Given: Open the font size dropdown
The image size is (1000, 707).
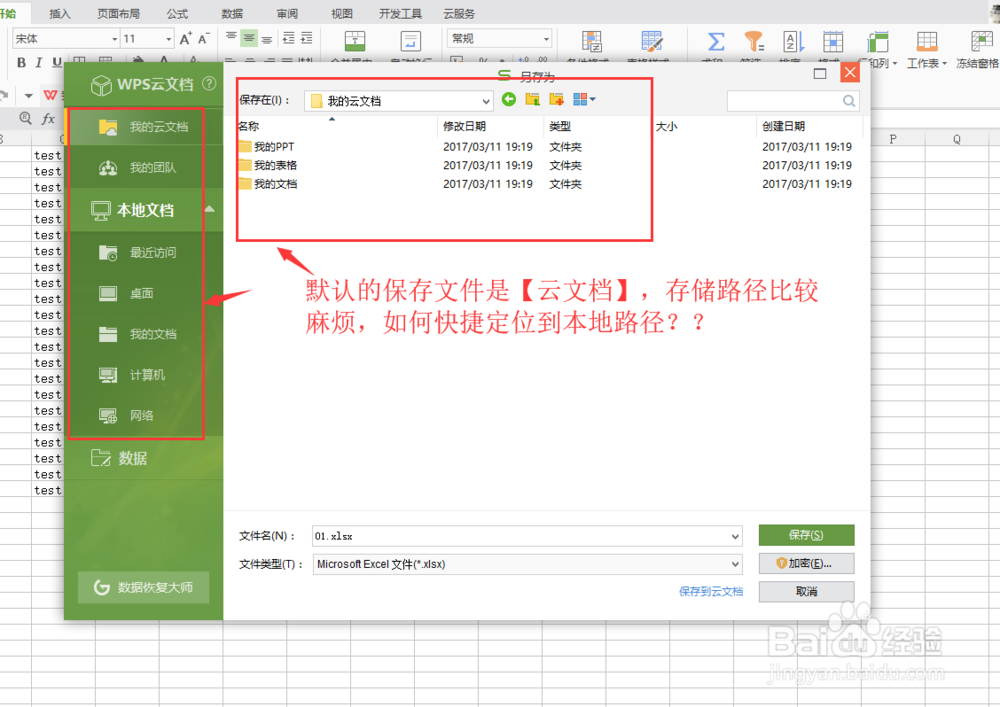Looking at the screenshot, I should (168, 40).
